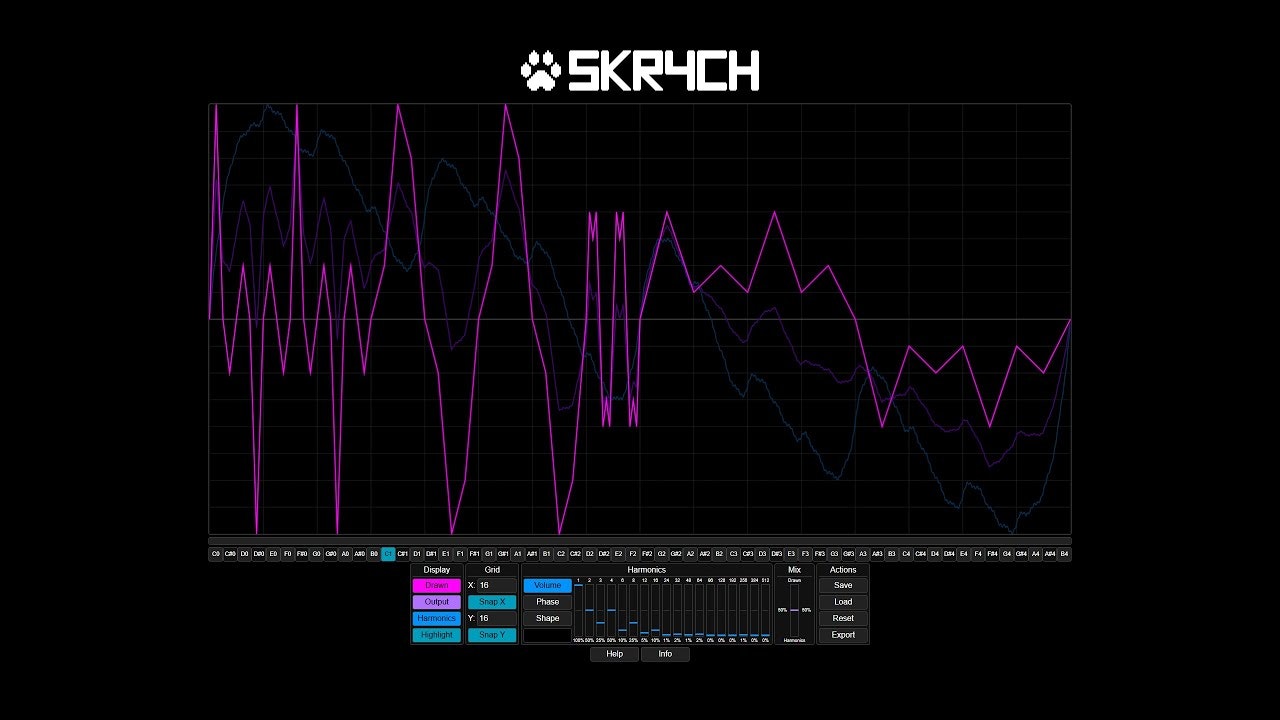Click the Drawn/Harmonics mix slider
1280x720 pixels.
click(x=793, y=610)
